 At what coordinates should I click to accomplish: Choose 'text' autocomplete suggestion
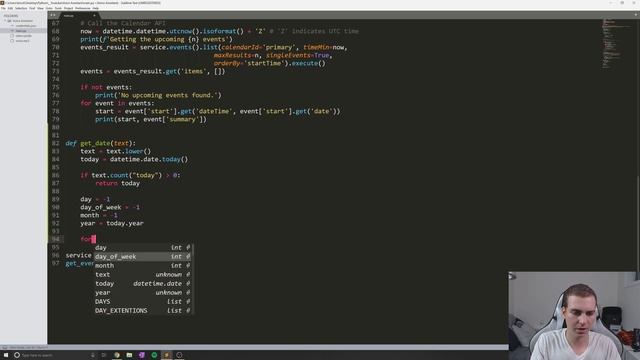142,274
